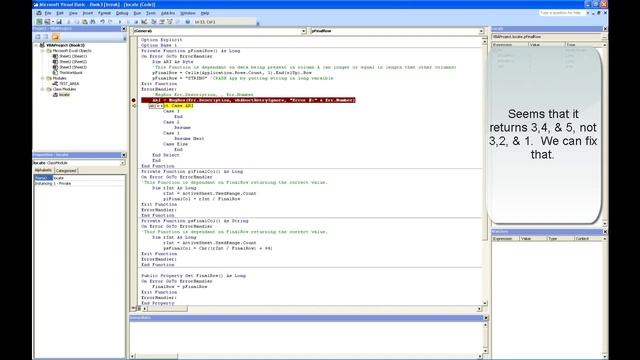Click the Undo toolbar icon

pyautogui.click(x=102, y=22)
